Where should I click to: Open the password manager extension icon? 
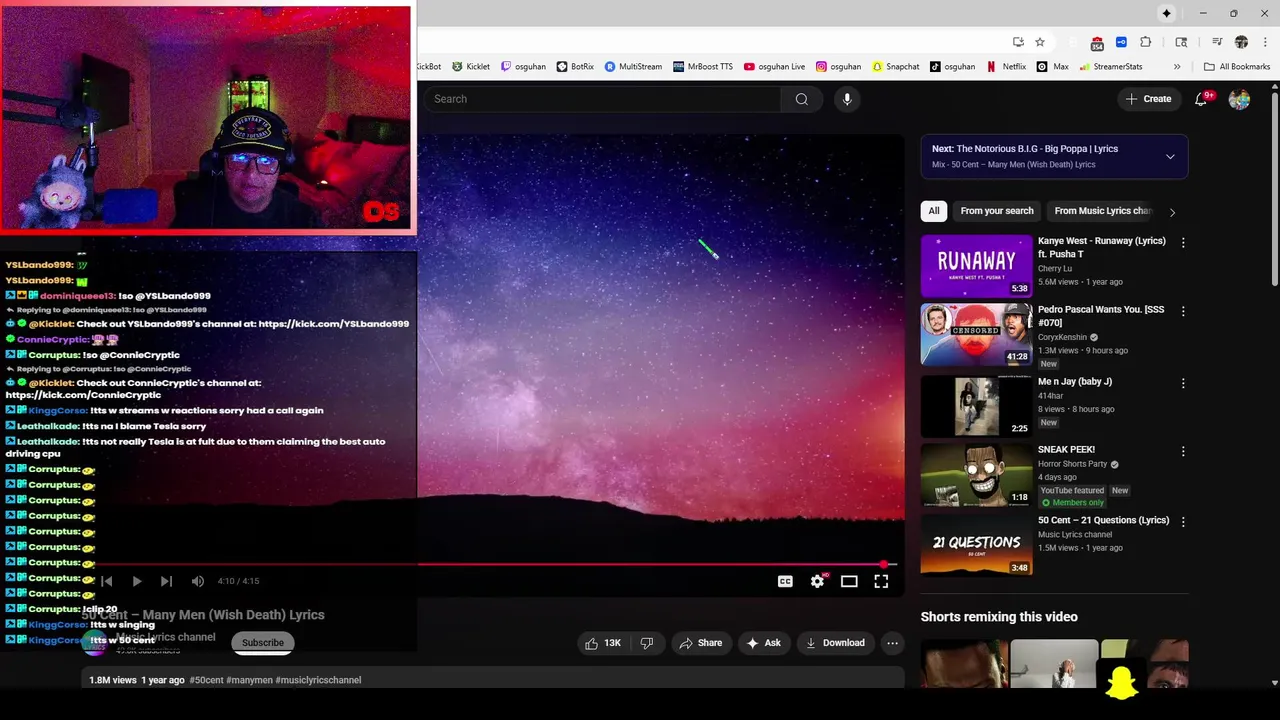tap(1121, 42)
